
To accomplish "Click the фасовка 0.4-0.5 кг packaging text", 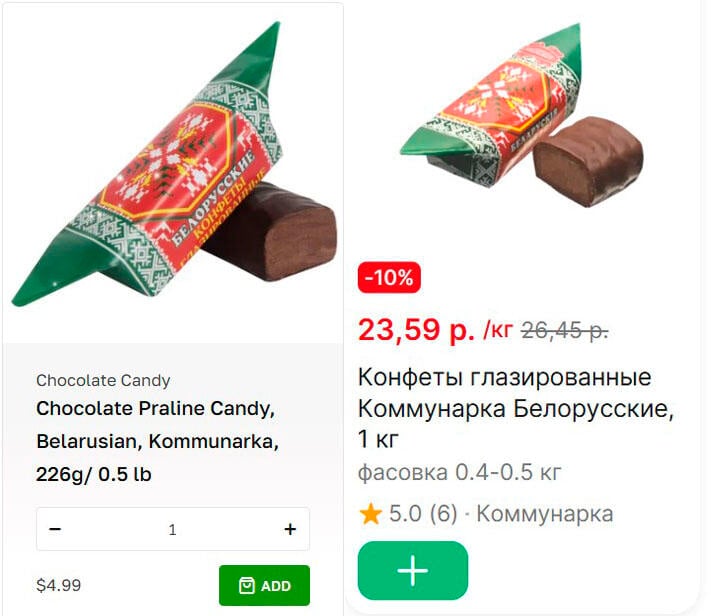I will (459, 473).
